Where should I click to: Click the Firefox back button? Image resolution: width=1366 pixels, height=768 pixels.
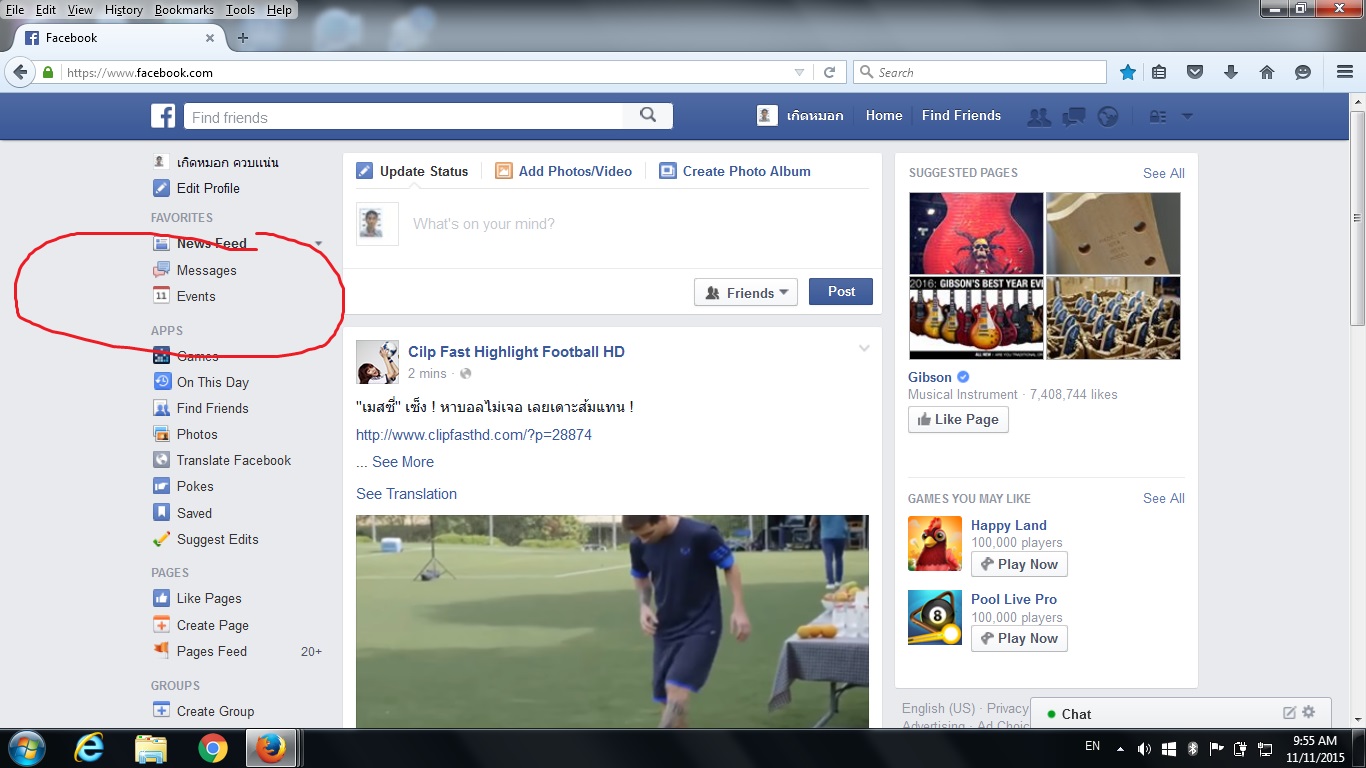(20, 72)
